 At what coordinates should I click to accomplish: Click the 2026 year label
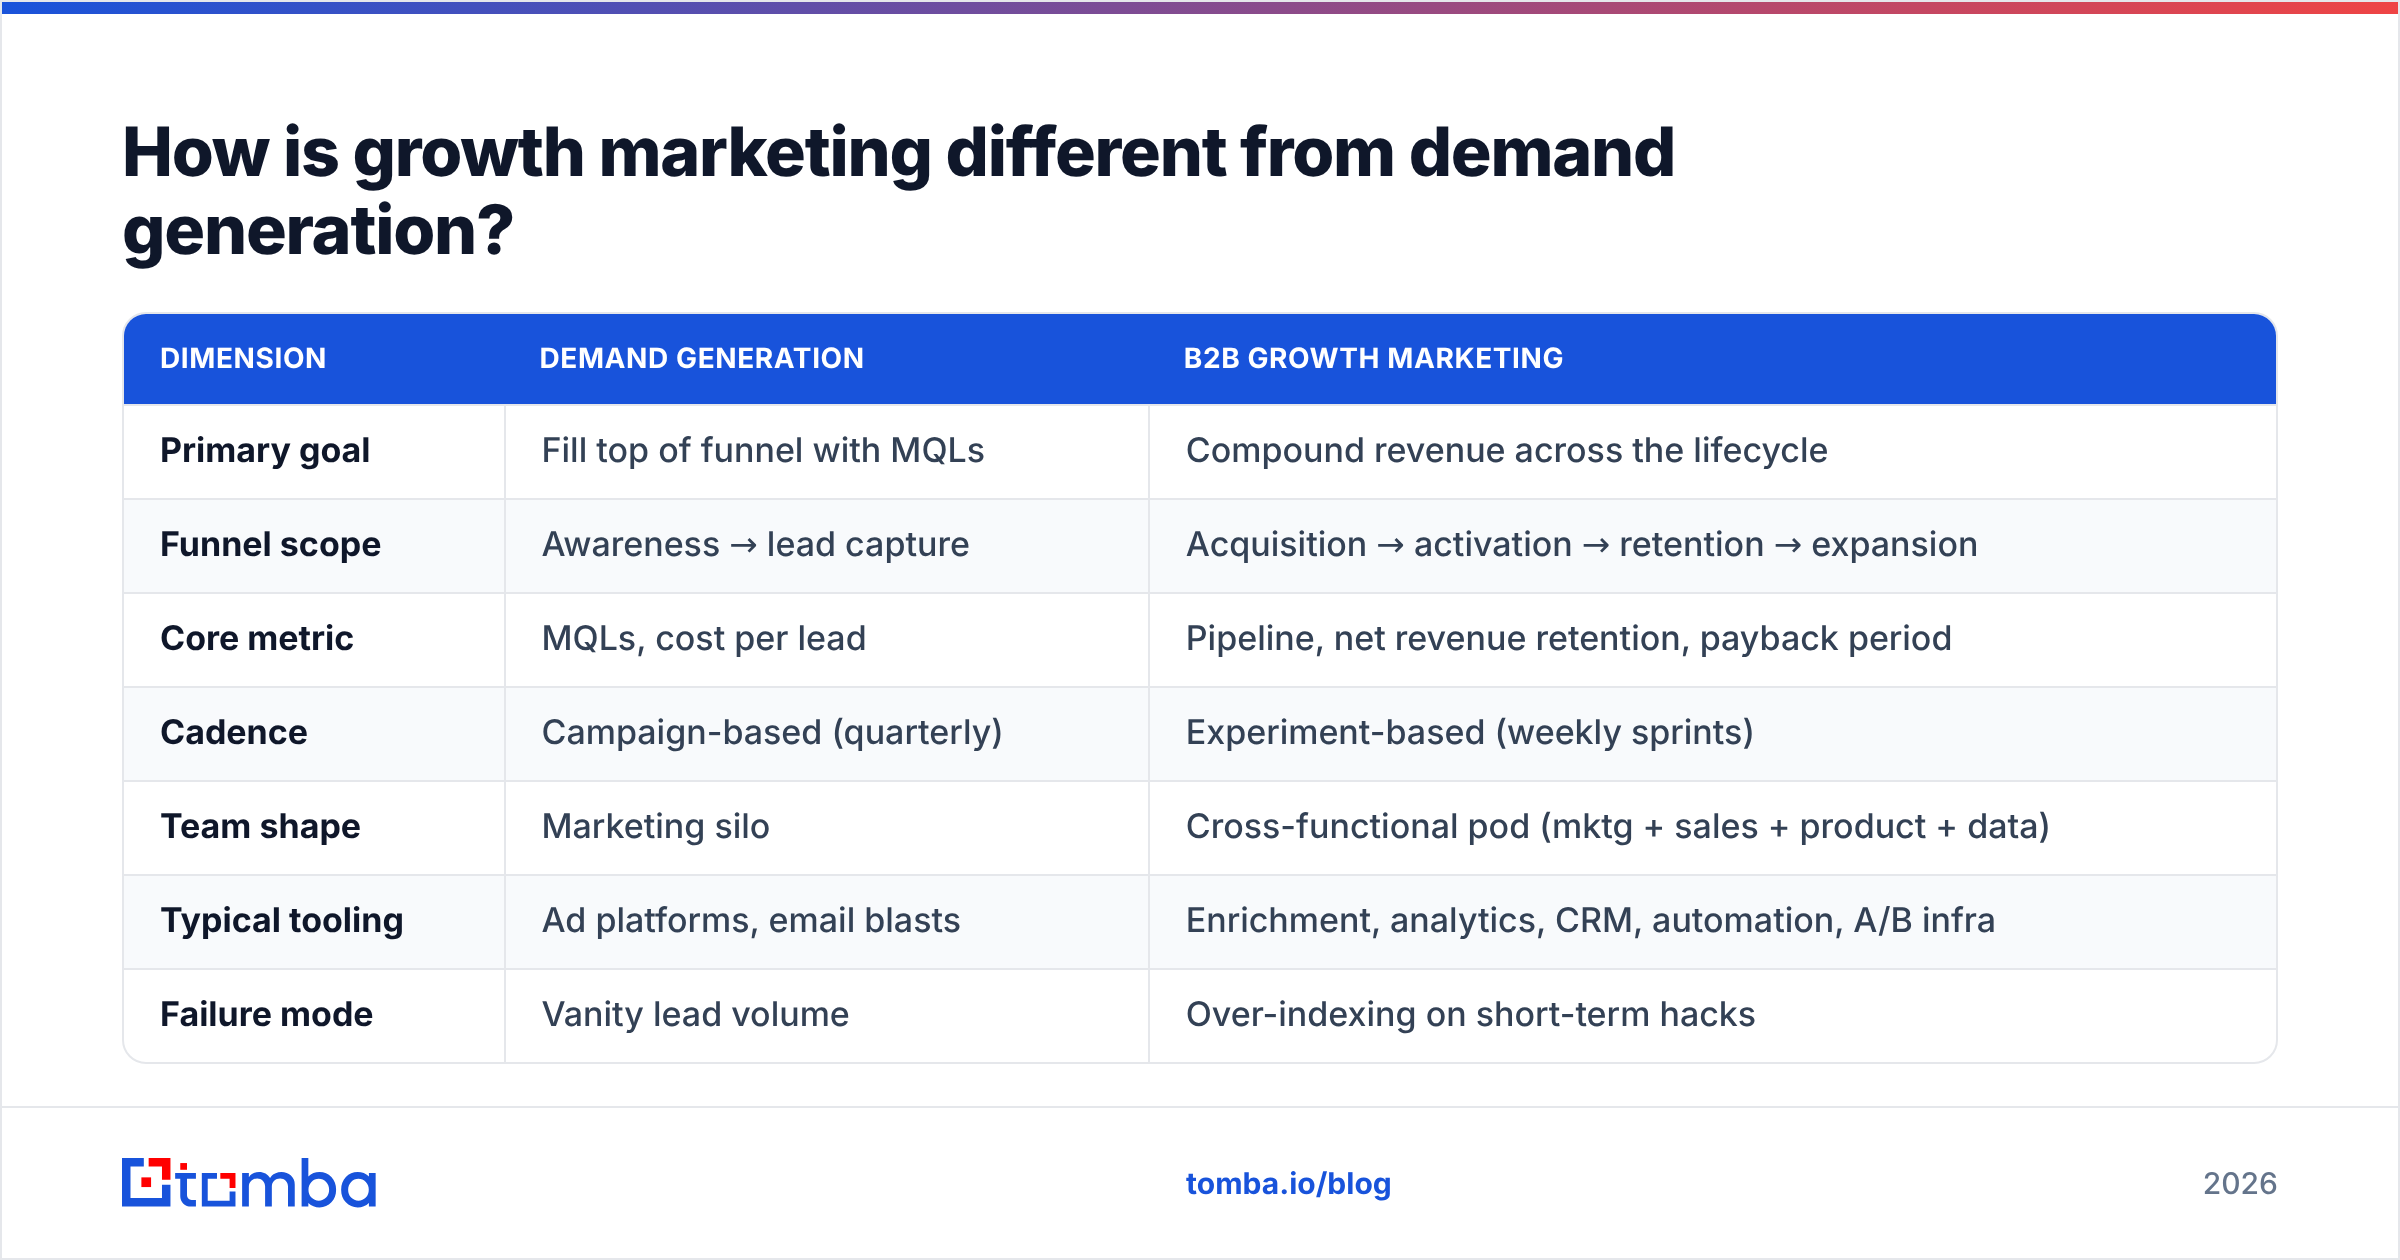pos(2240,1184)
